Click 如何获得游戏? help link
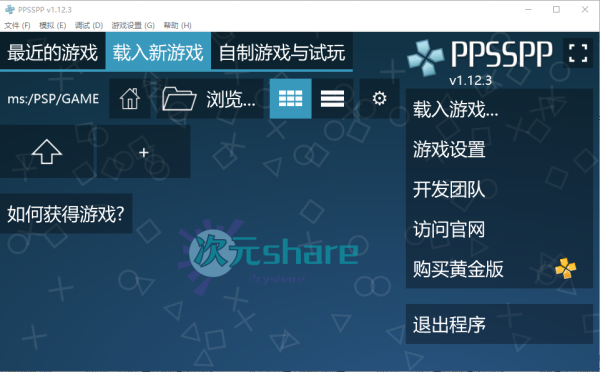Viewport: 600px width, 372px height. point(66,214)
